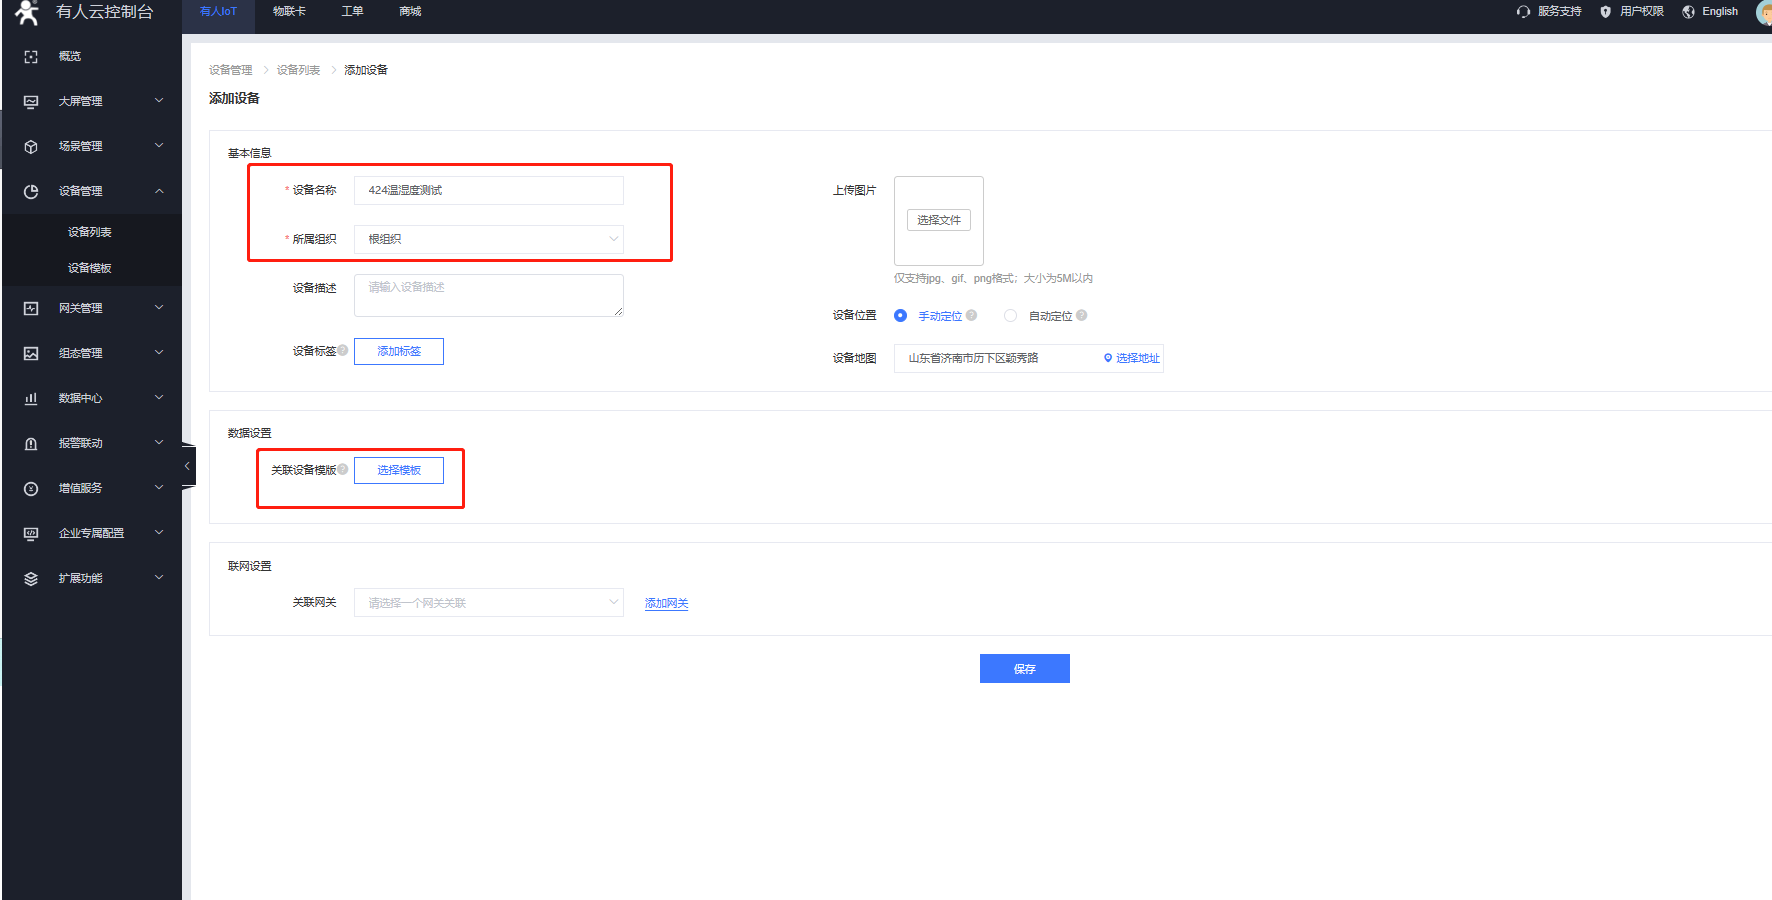
Task: Click the 添加网关 link
Action: click(666, 603)
